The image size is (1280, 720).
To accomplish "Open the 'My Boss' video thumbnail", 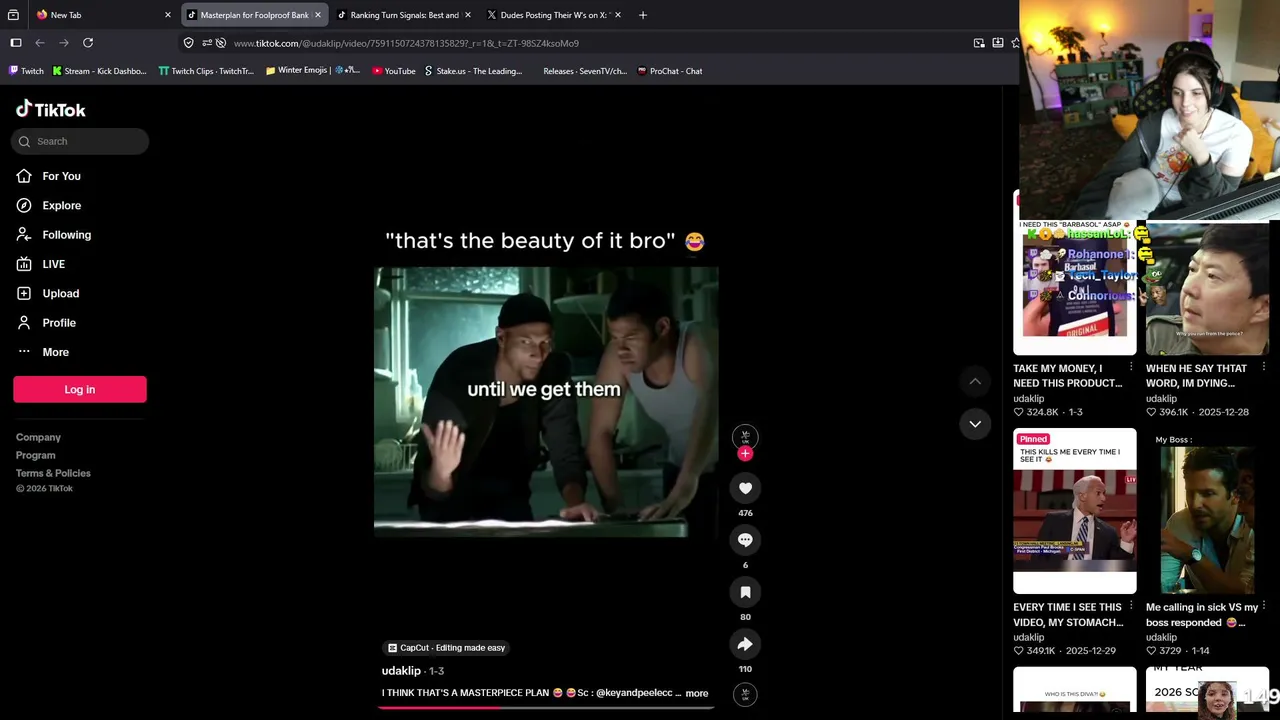I will 1207,511.
